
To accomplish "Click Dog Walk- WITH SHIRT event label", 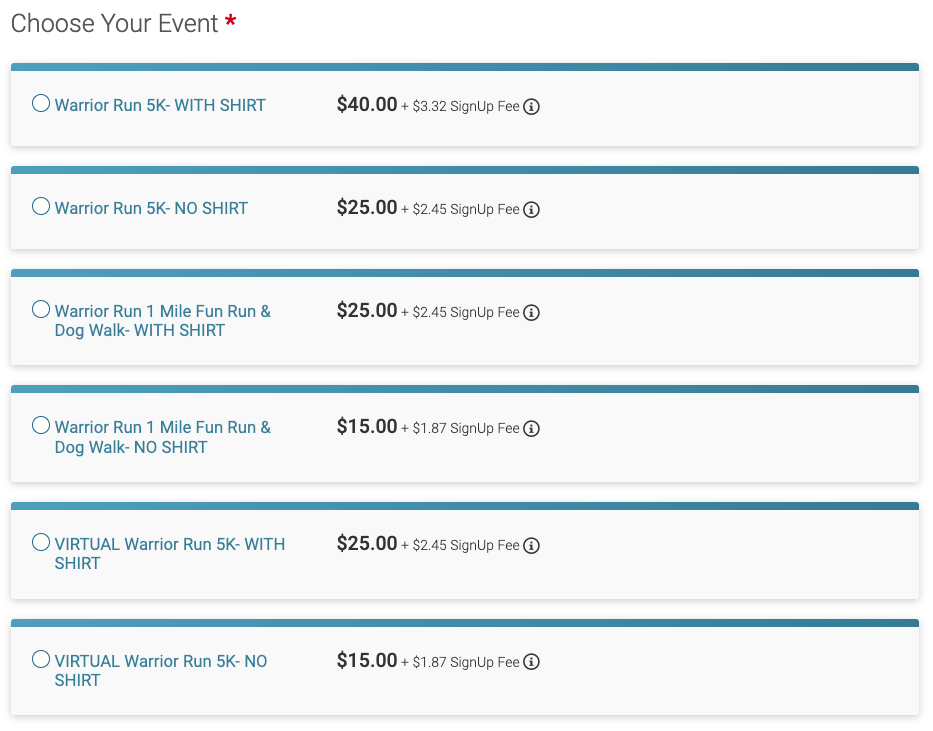I will pos(162,321).
